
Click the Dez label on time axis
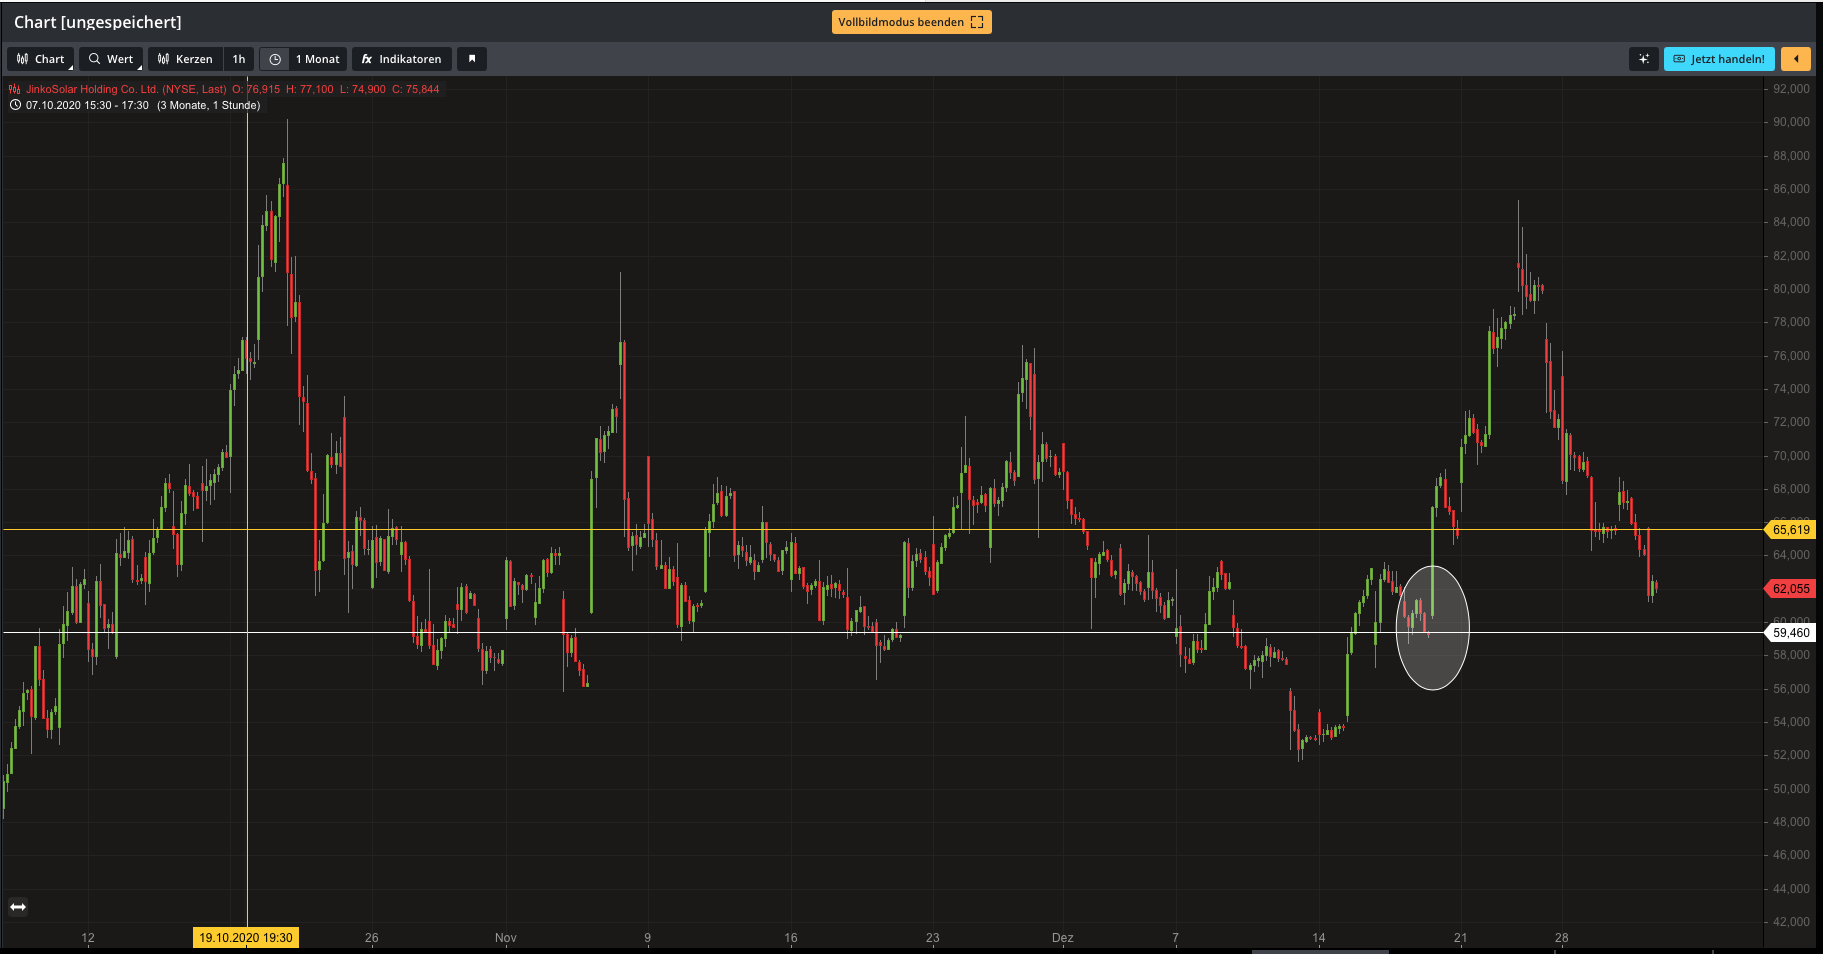tap(1063, 938)
